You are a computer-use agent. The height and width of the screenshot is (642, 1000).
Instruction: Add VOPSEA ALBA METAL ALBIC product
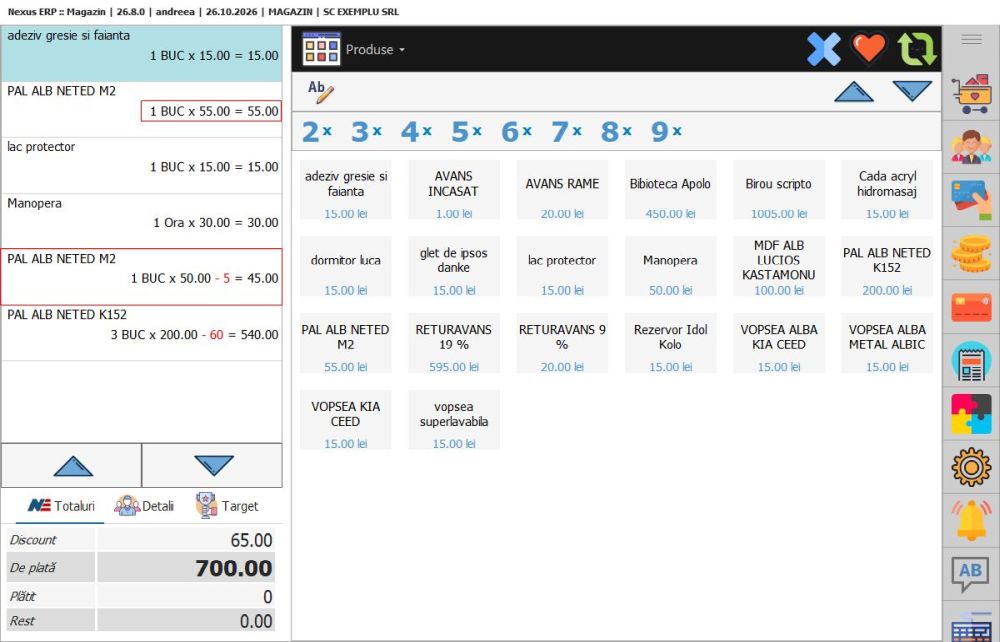click(887, 343)
